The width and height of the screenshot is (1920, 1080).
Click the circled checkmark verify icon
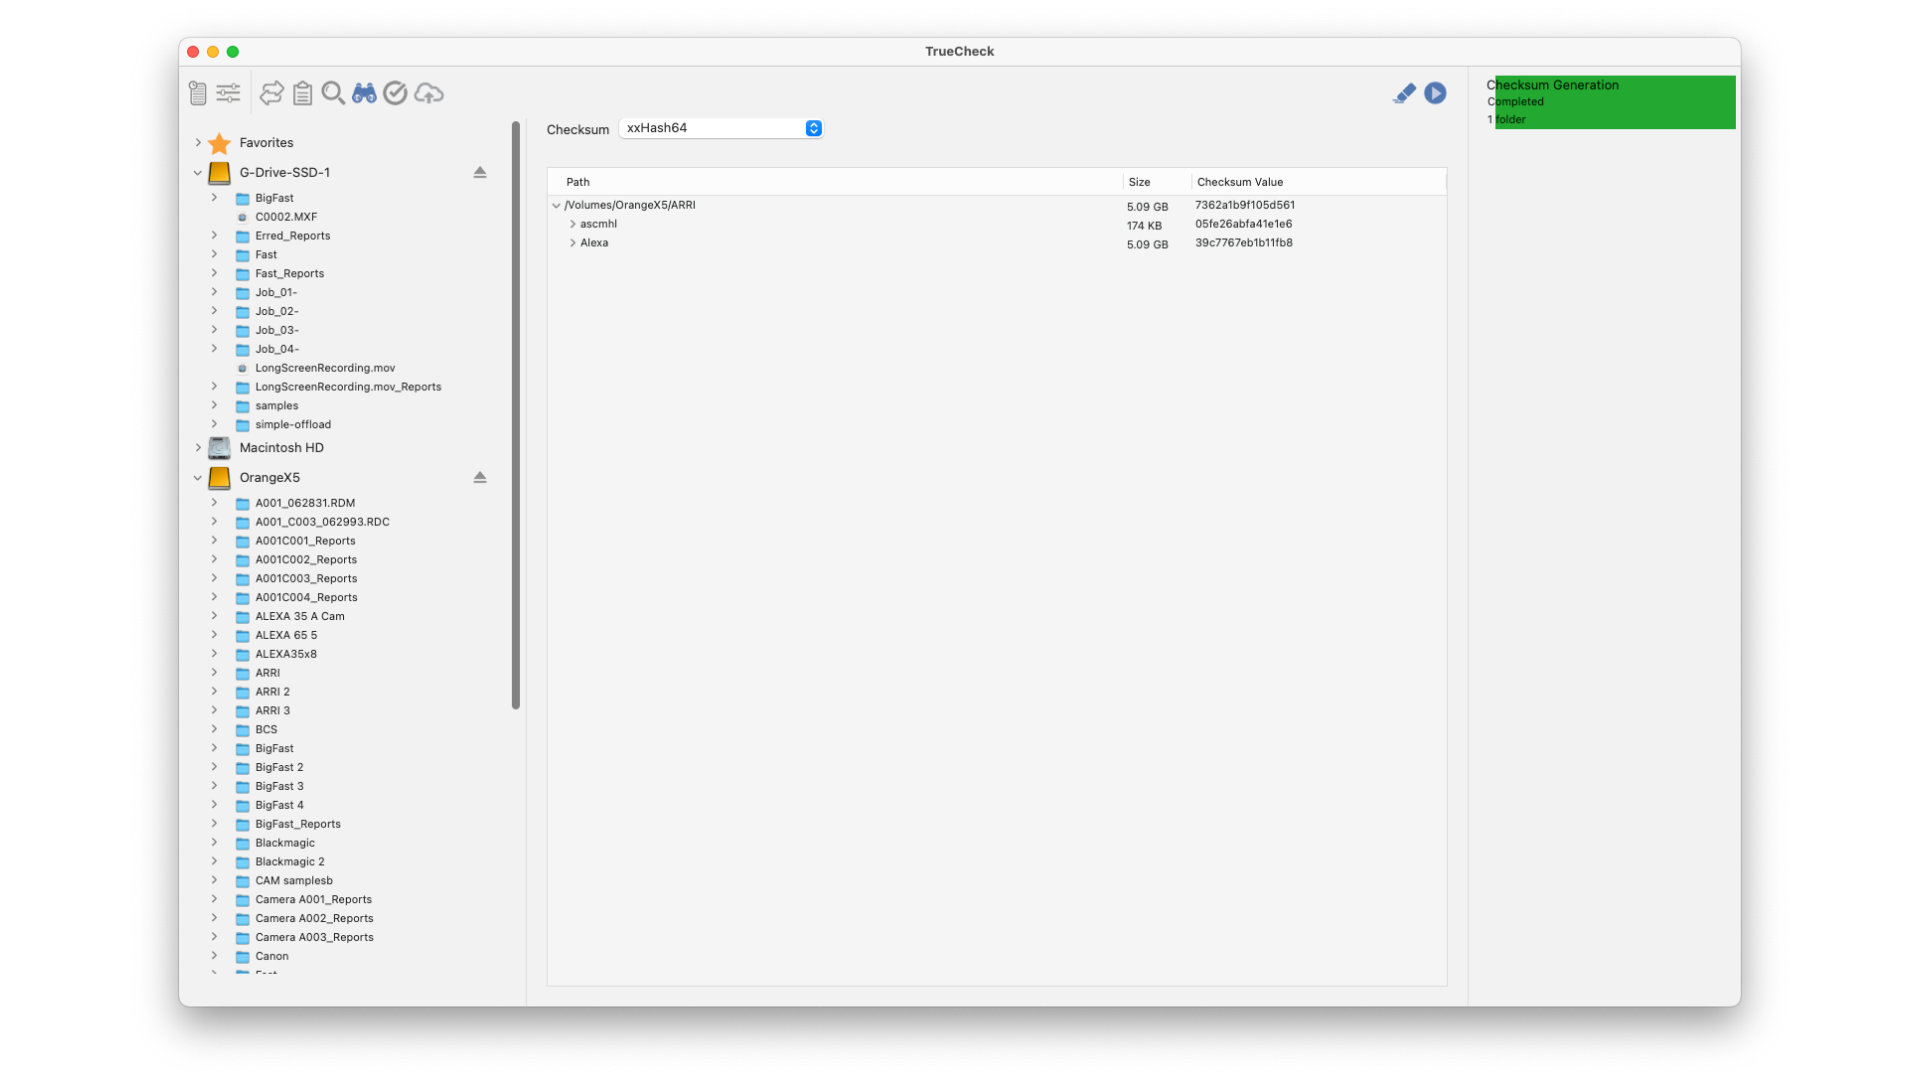pyautogui.click(x=395, y=93)
